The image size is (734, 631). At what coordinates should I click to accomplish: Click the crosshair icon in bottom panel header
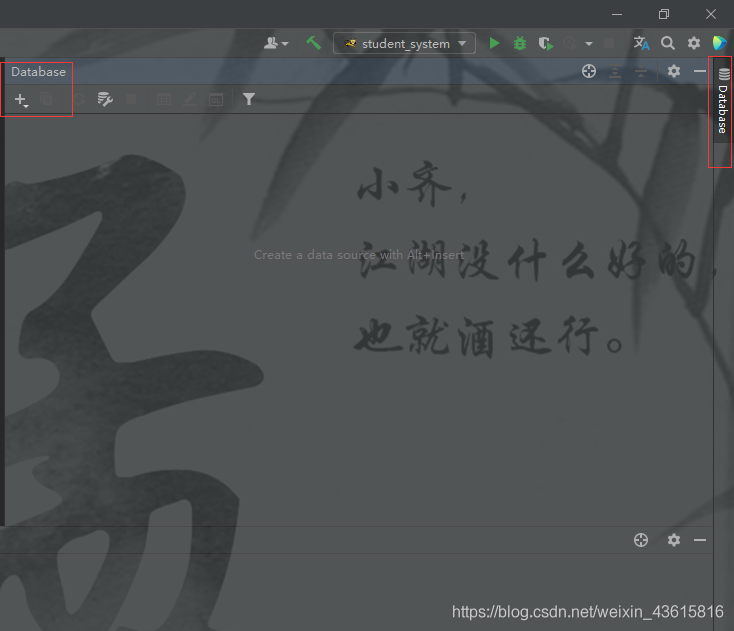coord(641,540)
